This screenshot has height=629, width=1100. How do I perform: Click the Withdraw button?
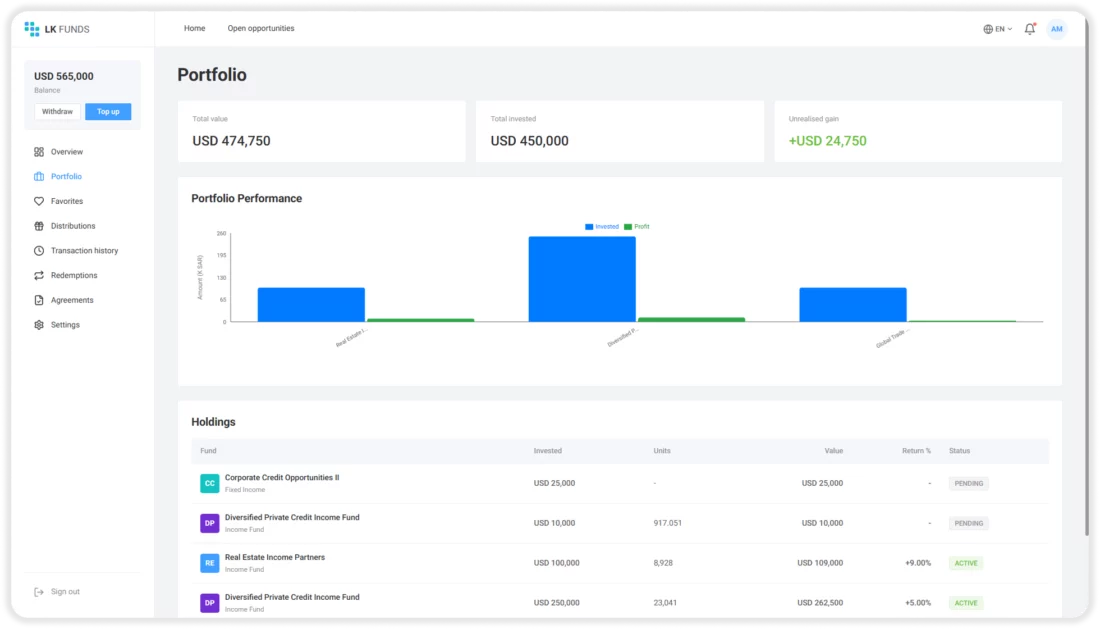click(57, 111)
